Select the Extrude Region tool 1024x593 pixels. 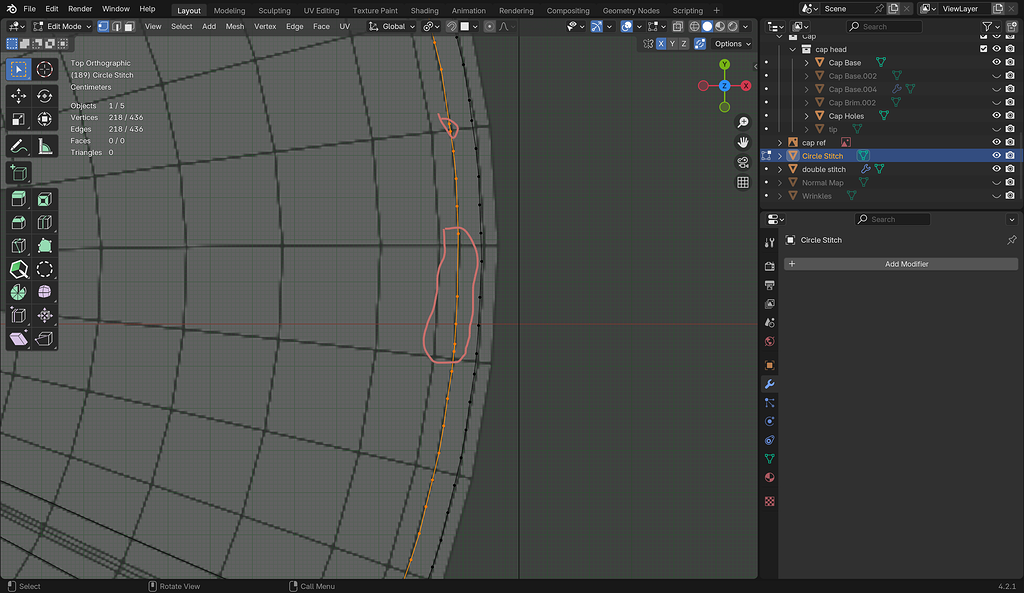coord(19,199)
